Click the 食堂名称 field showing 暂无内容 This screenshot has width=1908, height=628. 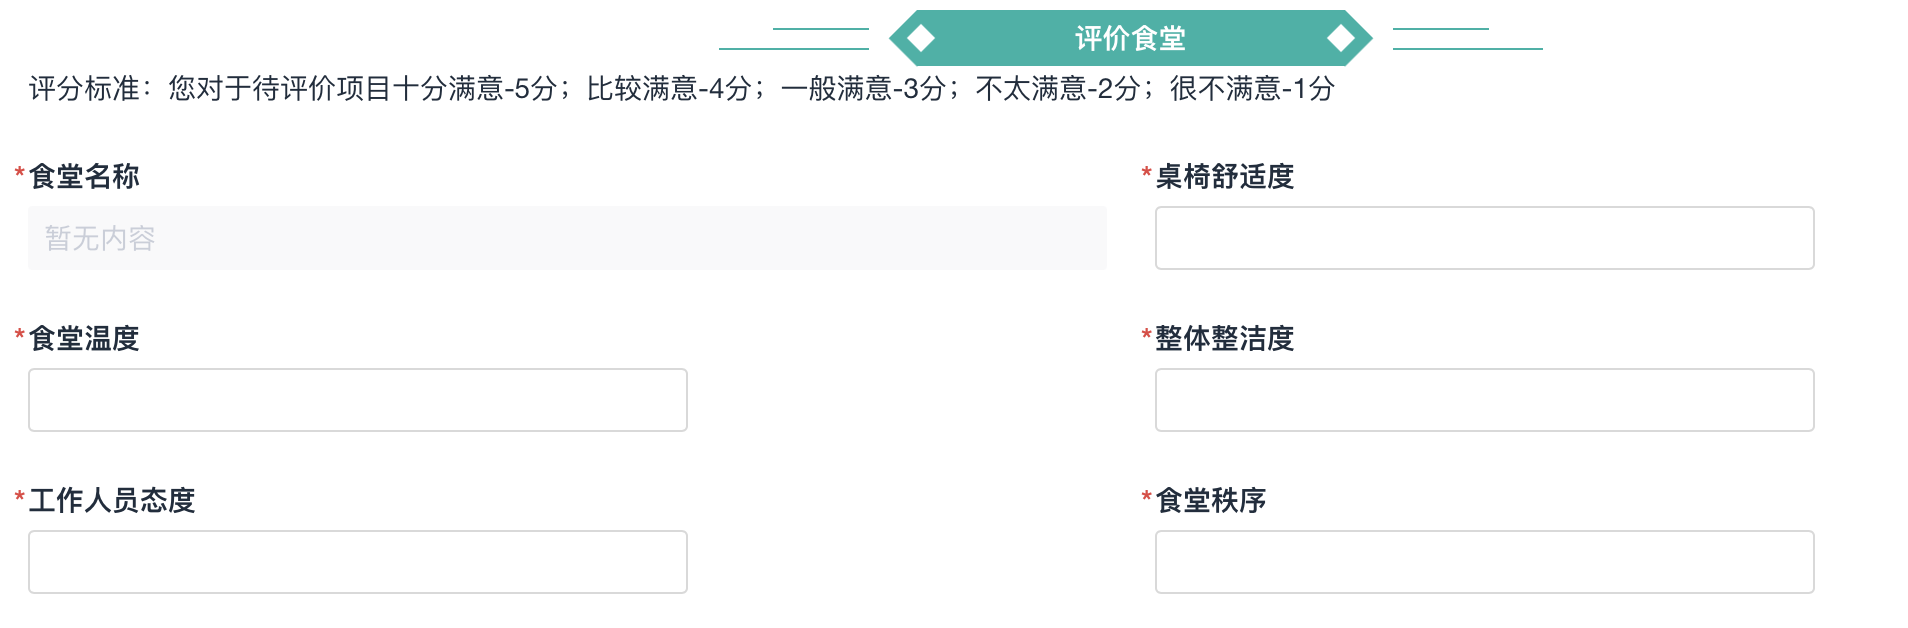(x=567, y=238)
